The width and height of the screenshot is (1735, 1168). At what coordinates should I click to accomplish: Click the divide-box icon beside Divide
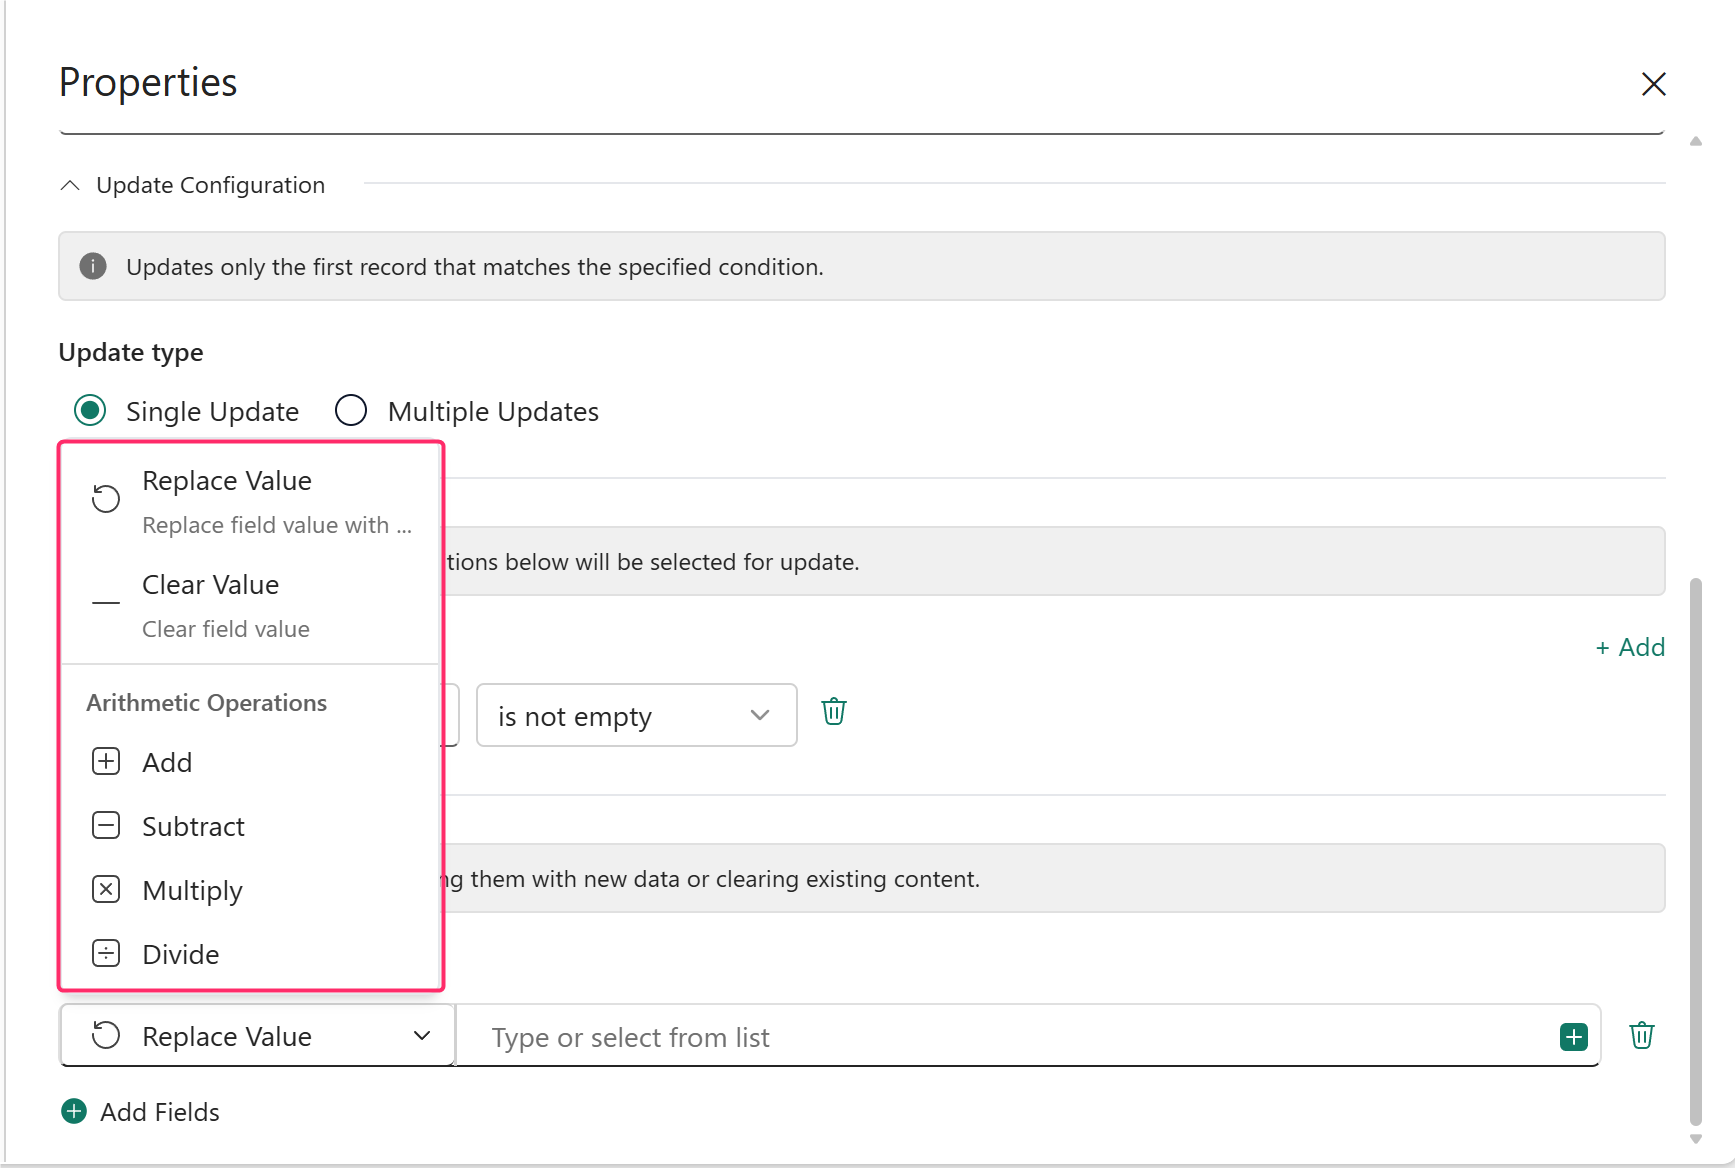click(x=106, y=954)
